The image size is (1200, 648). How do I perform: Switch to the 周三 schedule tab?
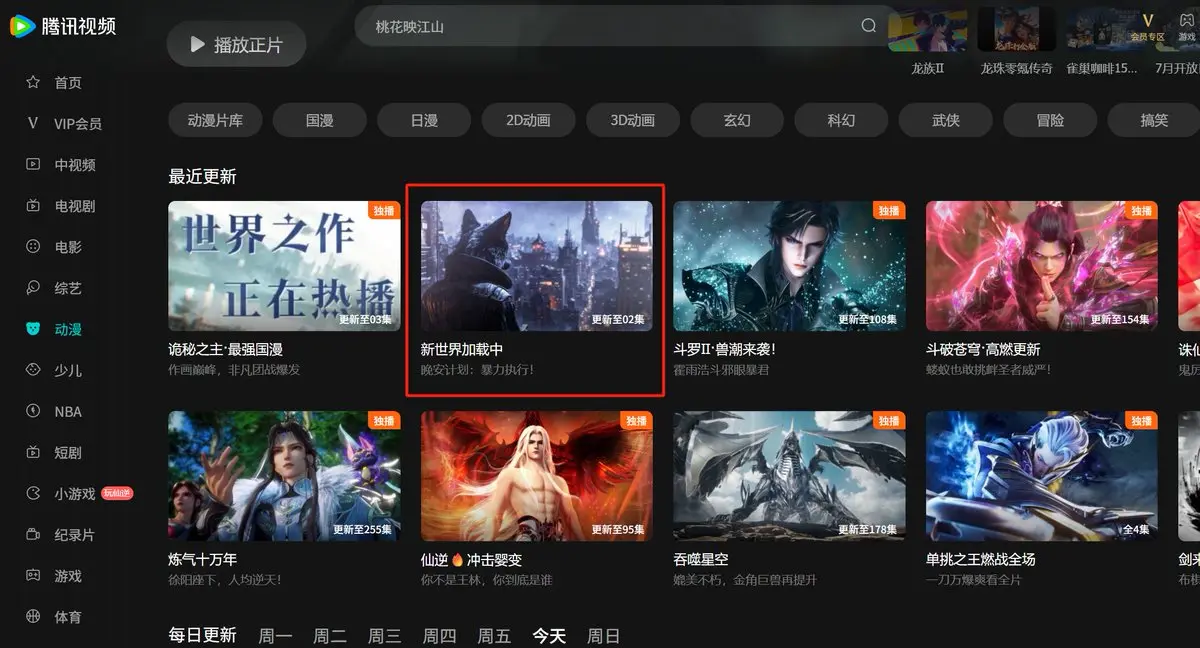tap(385, 635)
